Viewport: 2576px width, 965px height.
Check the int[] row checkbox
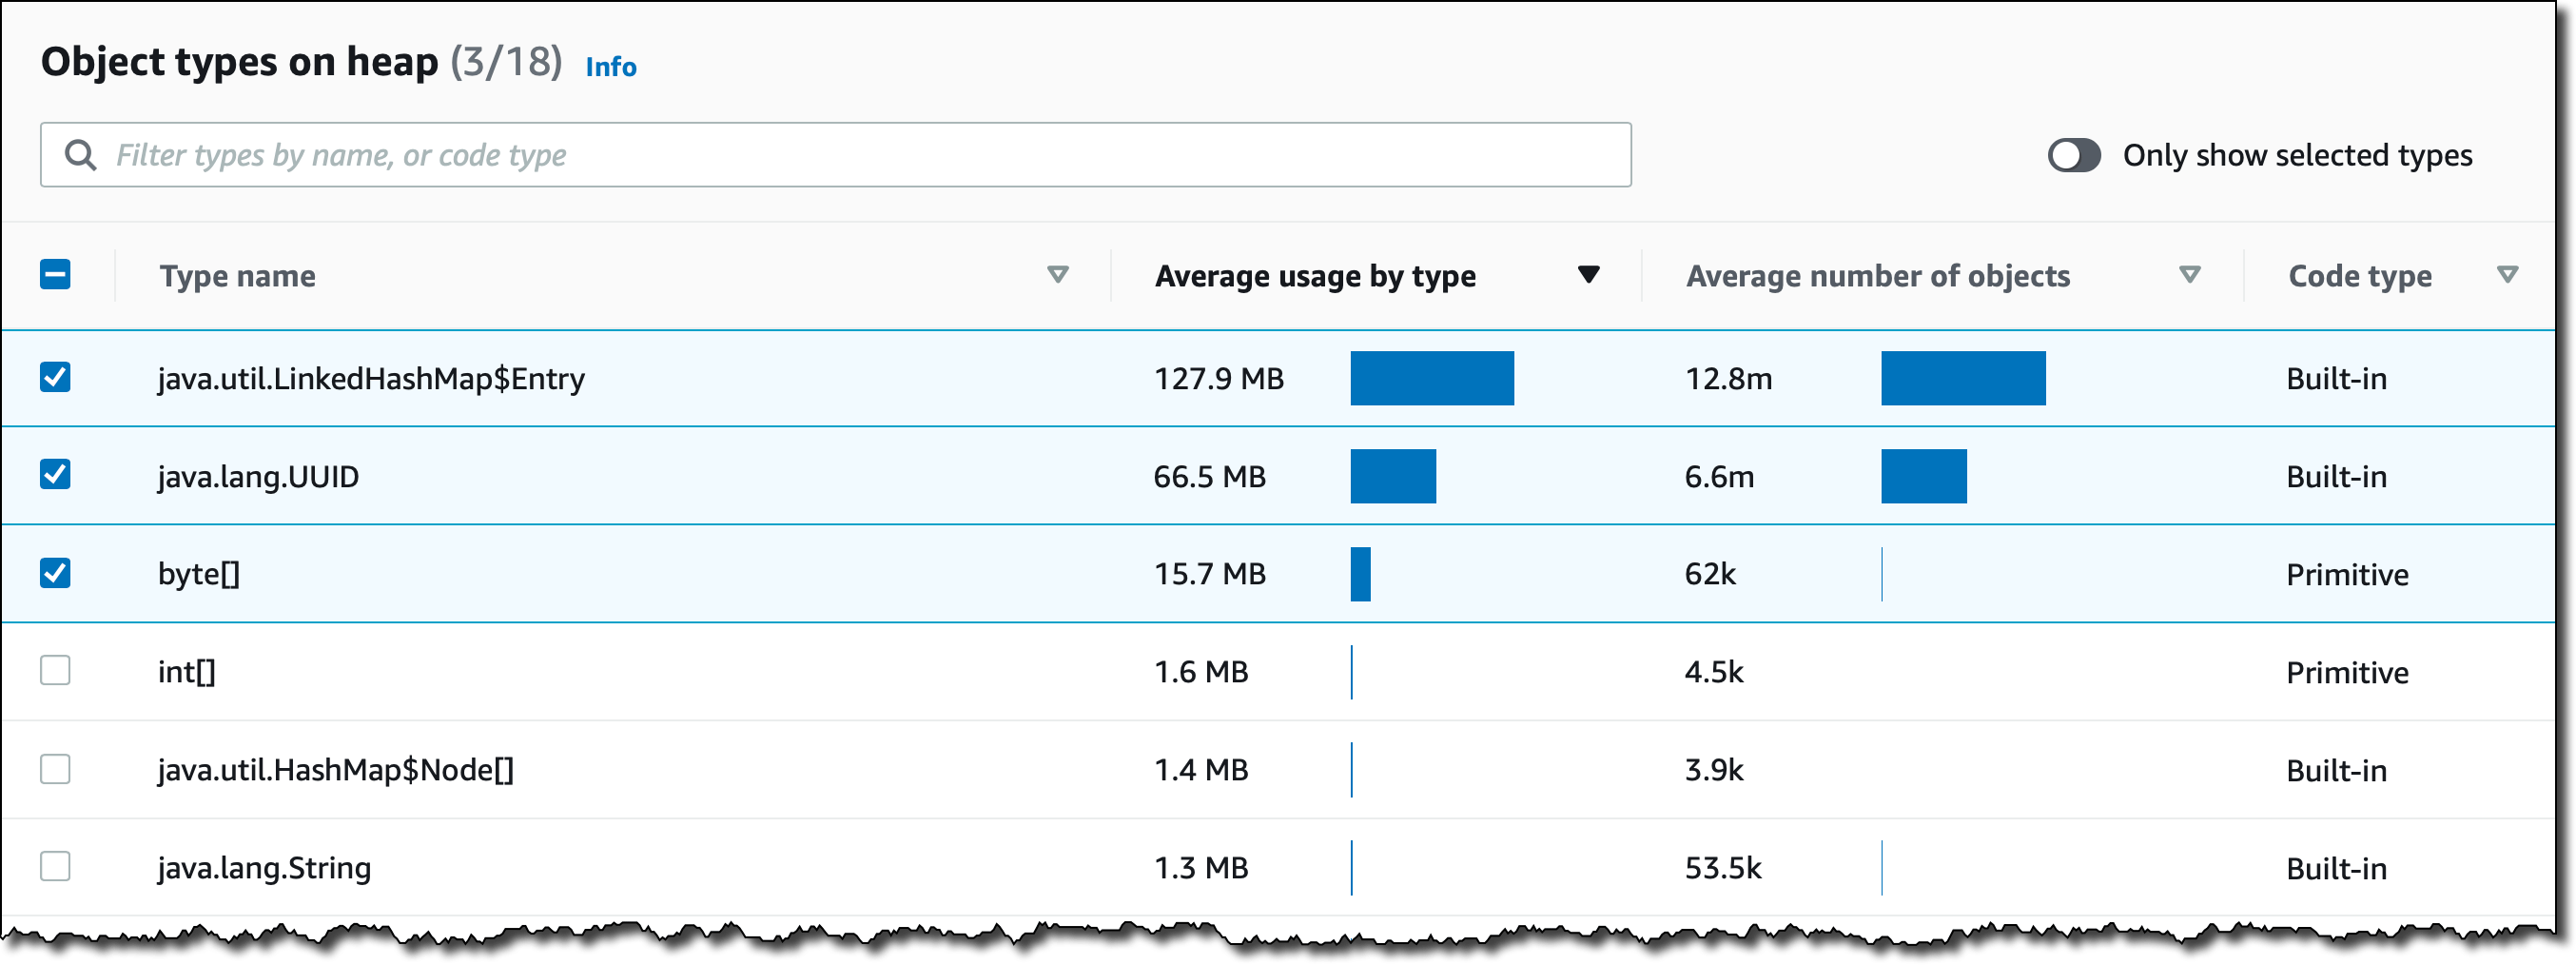point(55,670)
